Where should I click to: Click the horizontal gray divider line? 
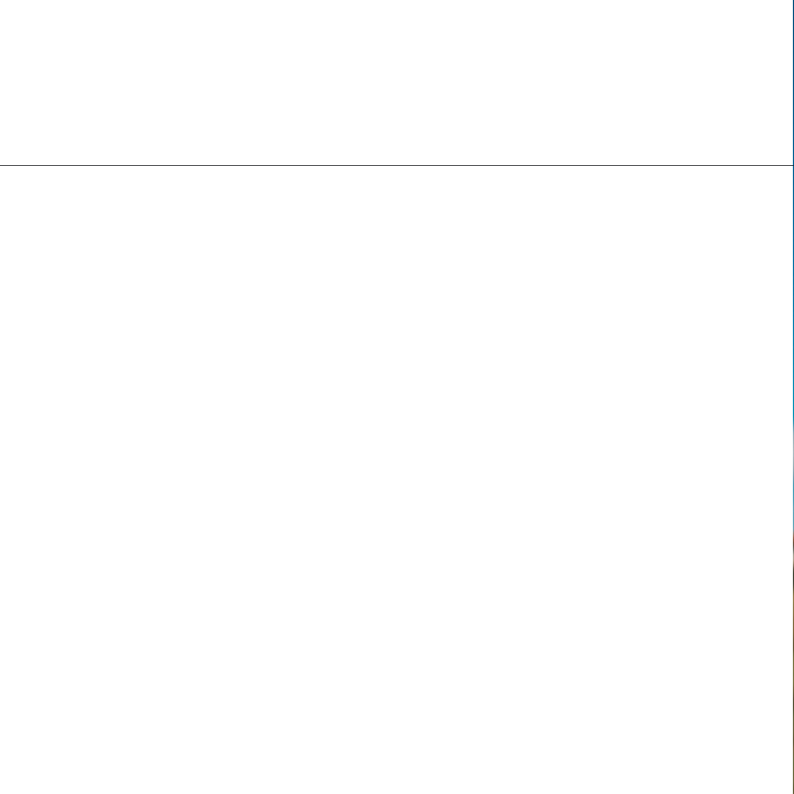(x=396, y=165)
